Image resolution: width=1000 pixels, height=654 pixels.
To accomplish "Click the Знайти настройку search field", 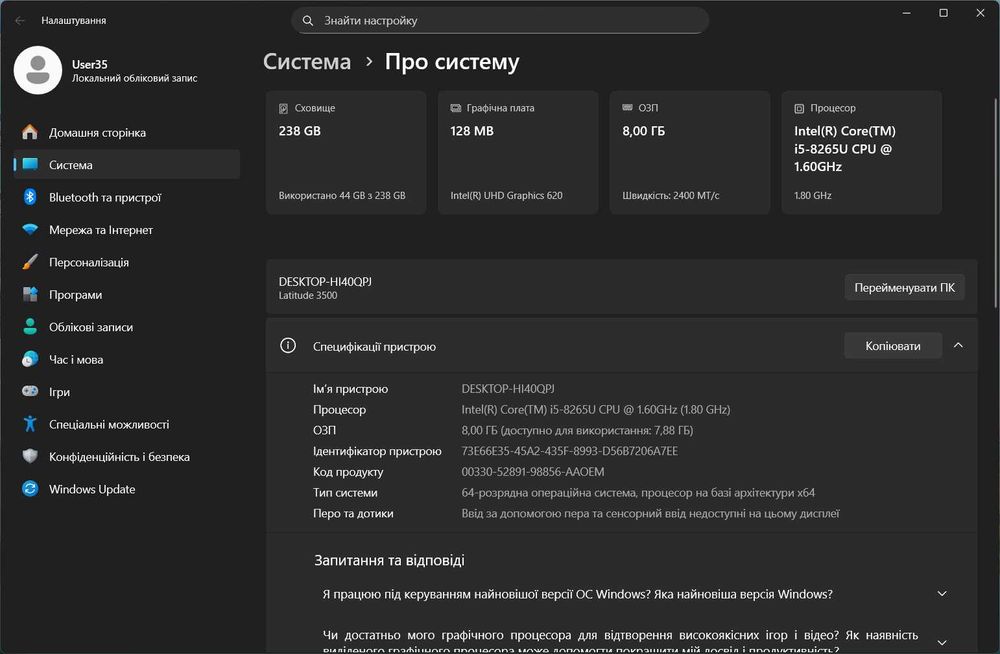I will point(500,20).
